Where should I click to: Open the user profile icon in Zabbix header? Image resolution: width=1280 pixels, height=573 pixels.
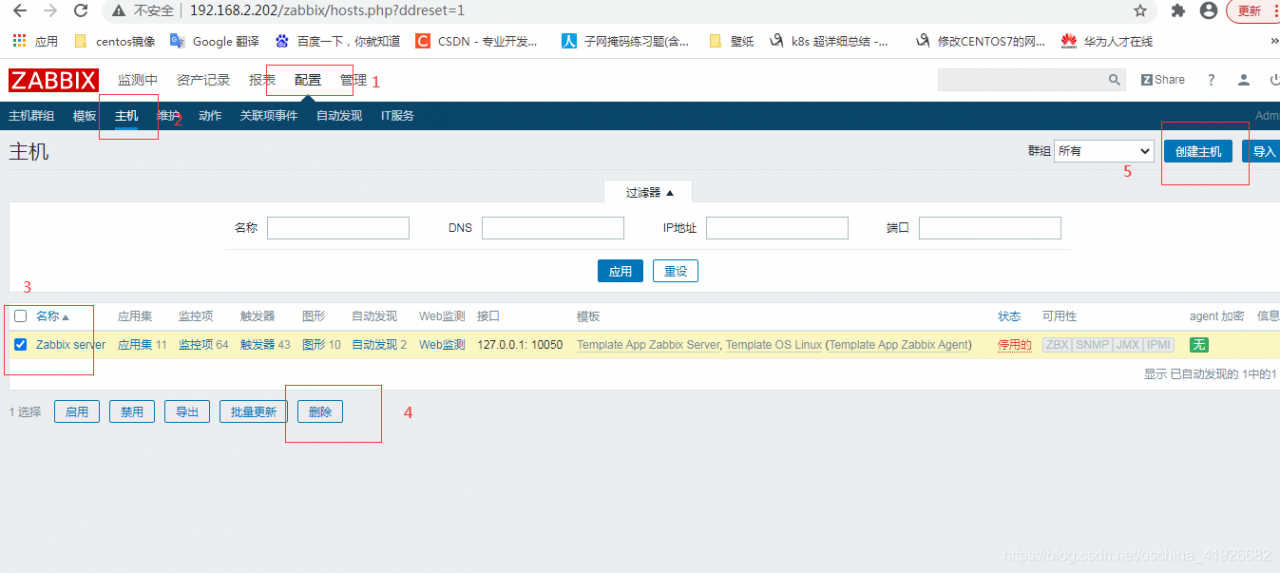1243,80
